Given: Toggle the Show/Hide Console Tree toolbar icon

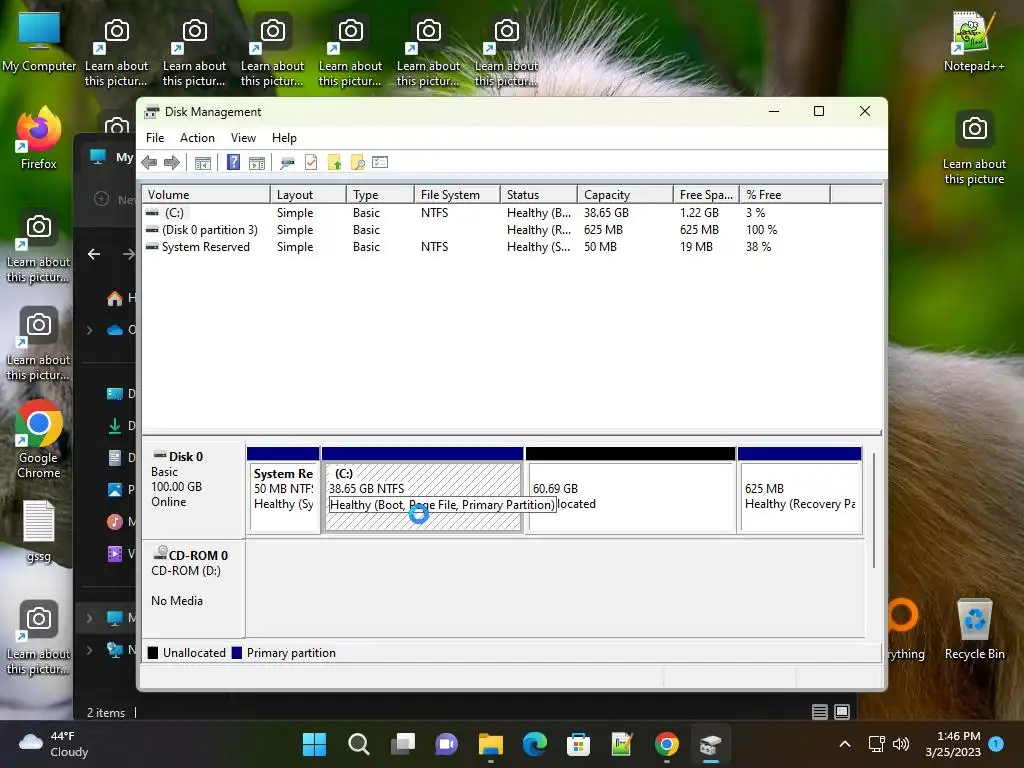Looking at the screenshot, I should (x=202, y=163).
